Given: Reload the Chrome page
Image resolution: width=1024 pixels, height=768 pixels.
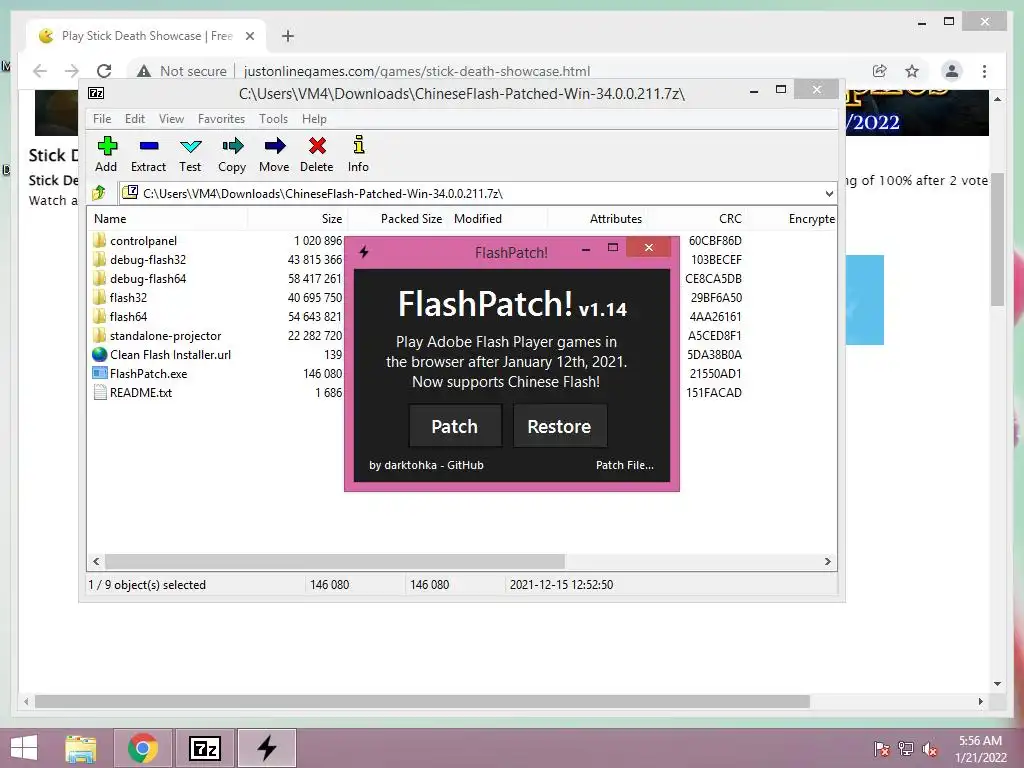Looking at the screenshot, I should tap(104, 71).
